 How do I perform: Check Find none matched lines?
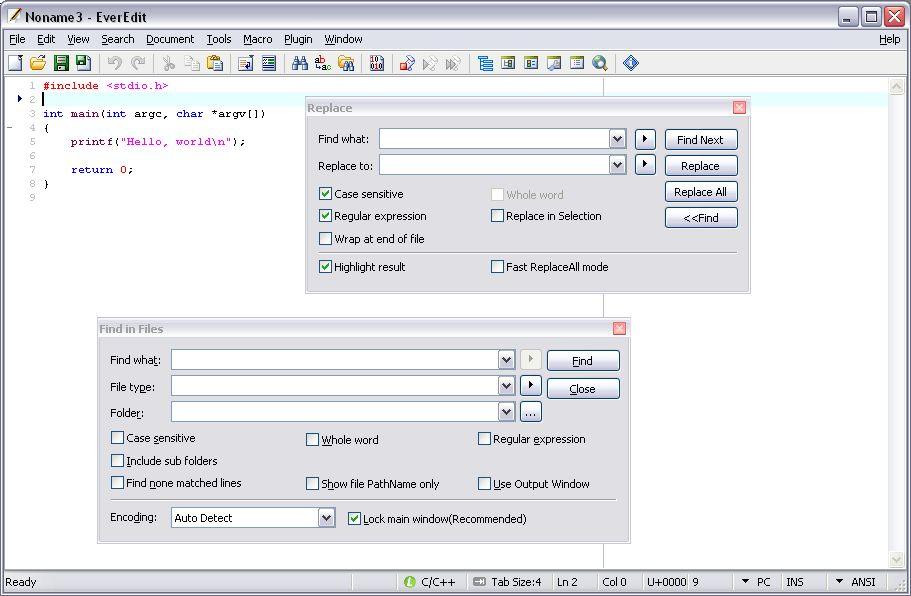(117, 483)
